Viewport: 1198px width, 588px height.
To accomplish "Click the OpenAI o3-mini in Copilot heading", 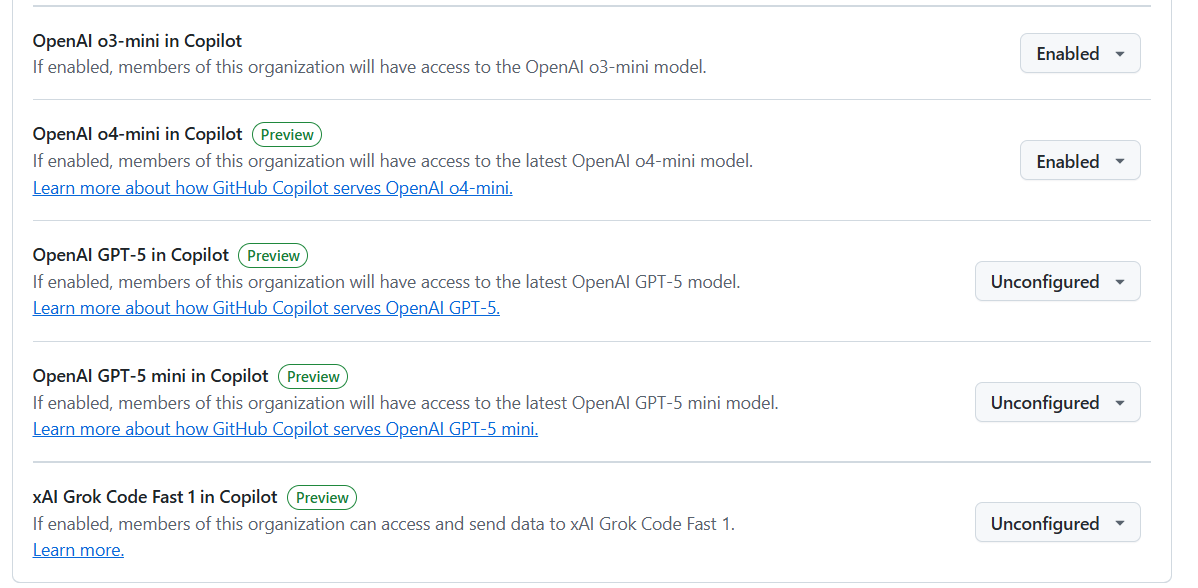I will [x=138, y=41].
